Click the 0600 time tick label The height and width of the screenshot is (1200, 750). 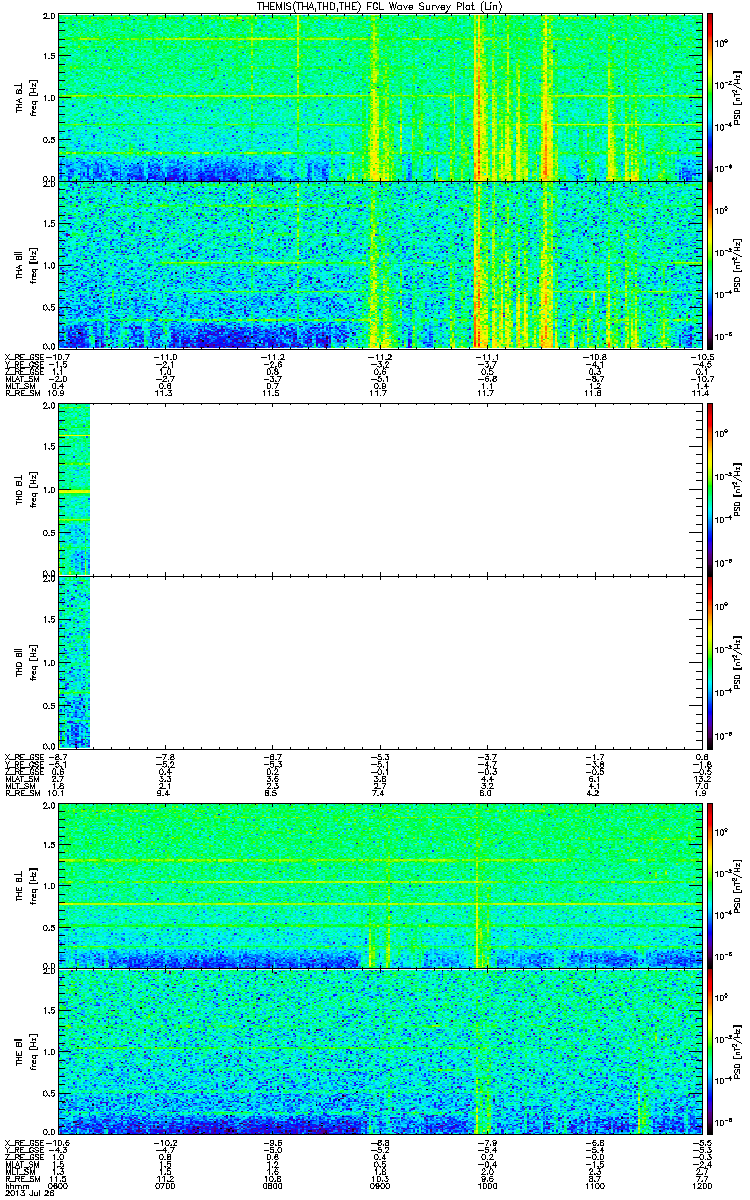[59, 1187]
